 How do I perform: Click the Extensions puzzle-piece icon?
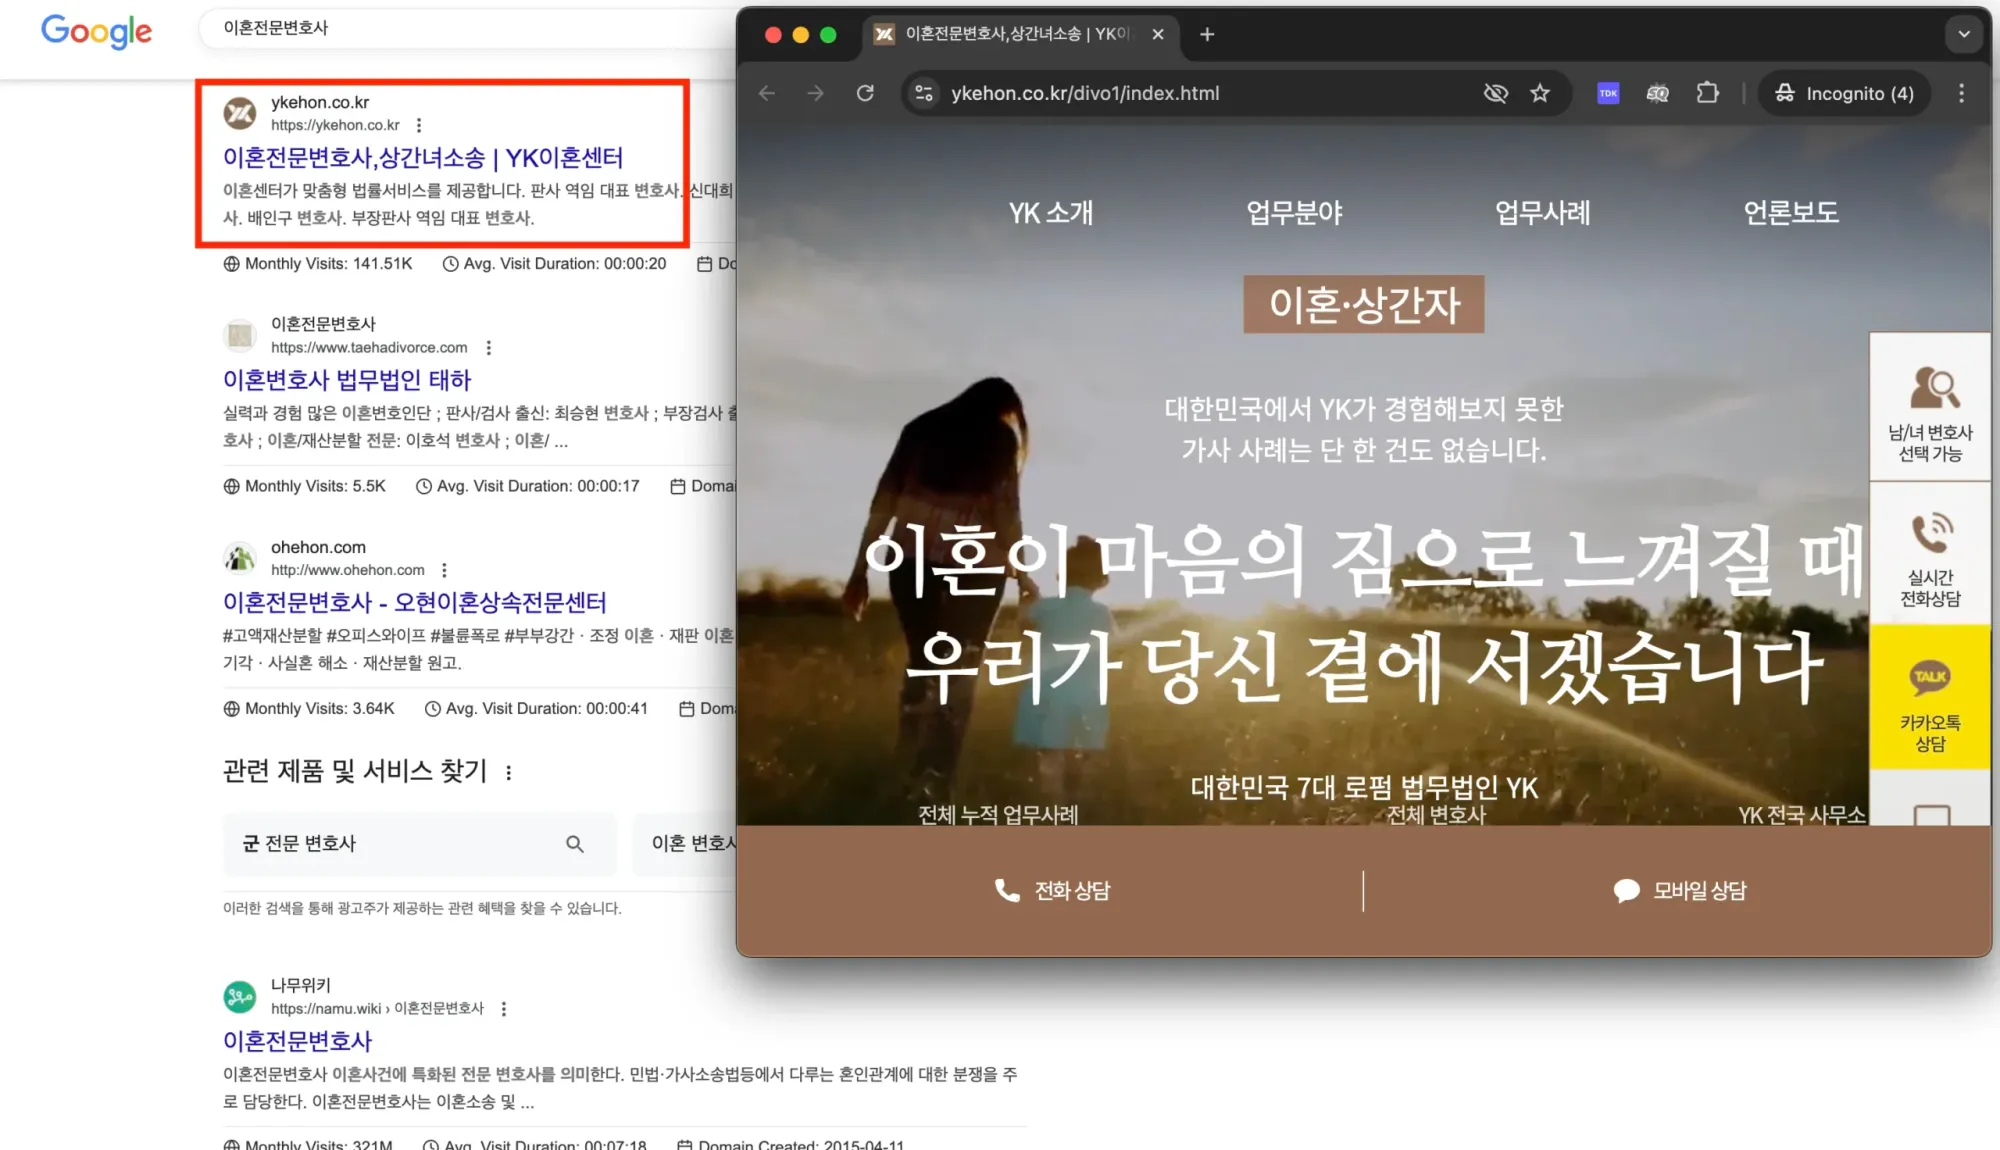(x=1708, y=93)
